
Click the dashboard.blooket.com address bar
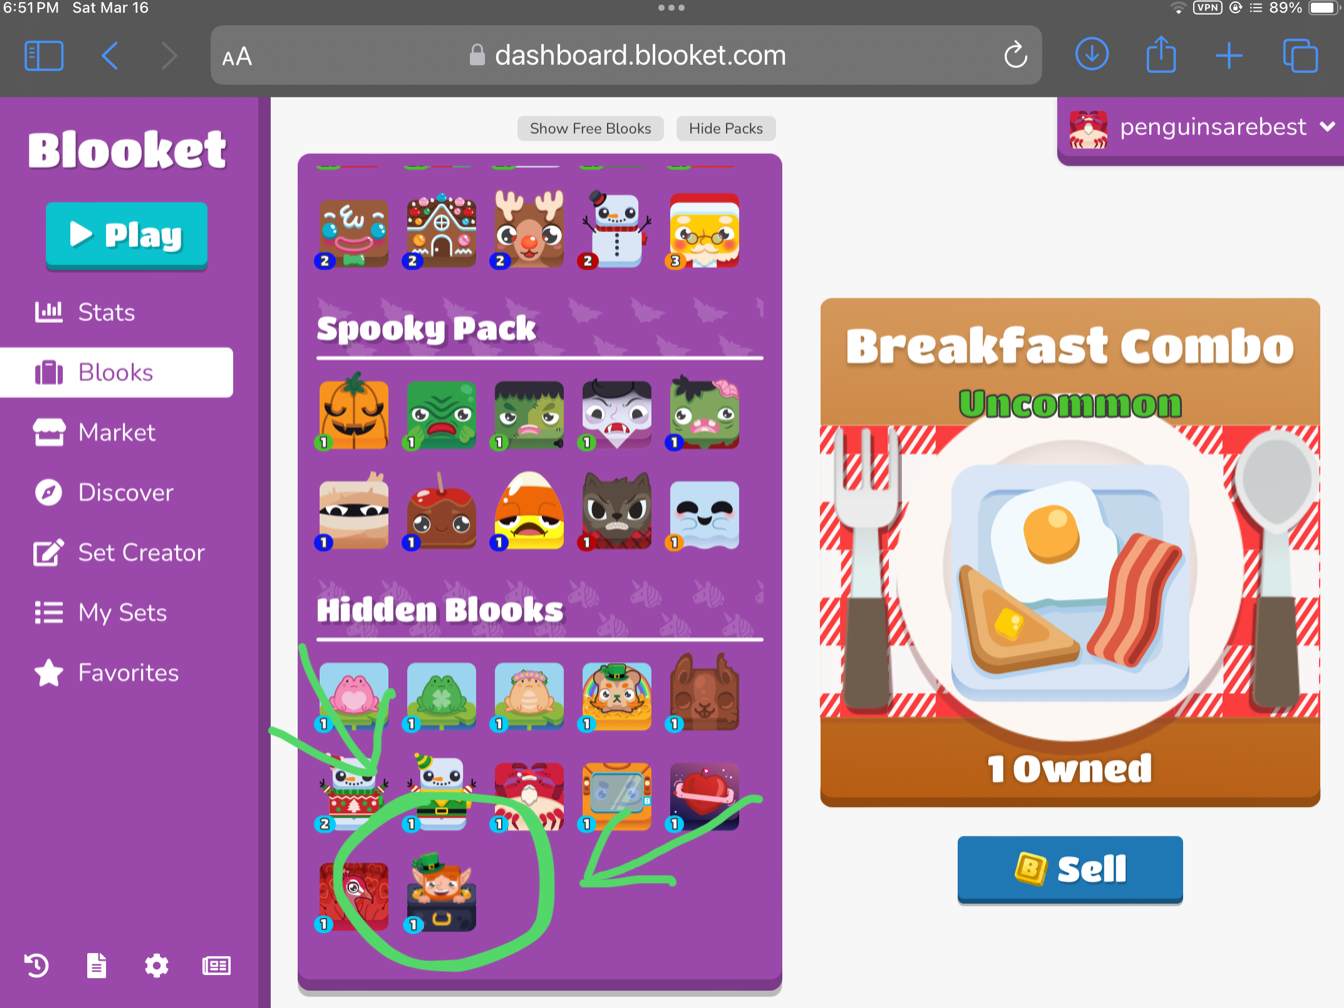pos(627,55)
